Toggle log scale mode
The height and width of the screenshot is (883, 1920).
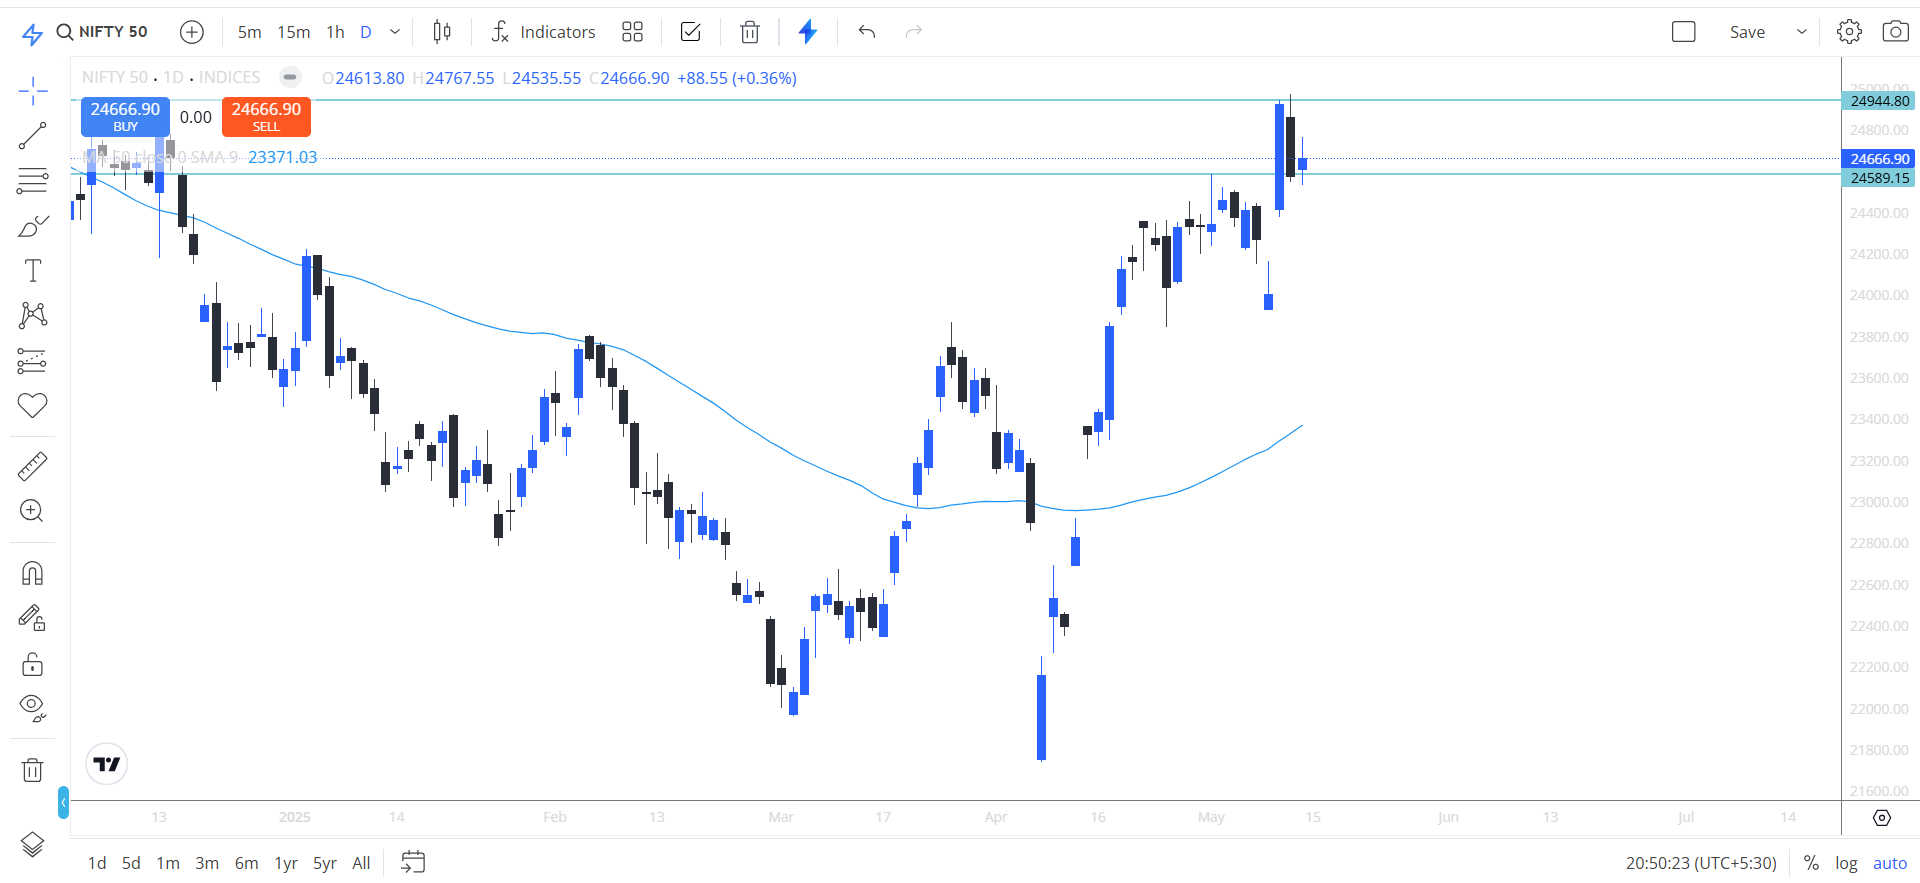point(1846,863)
